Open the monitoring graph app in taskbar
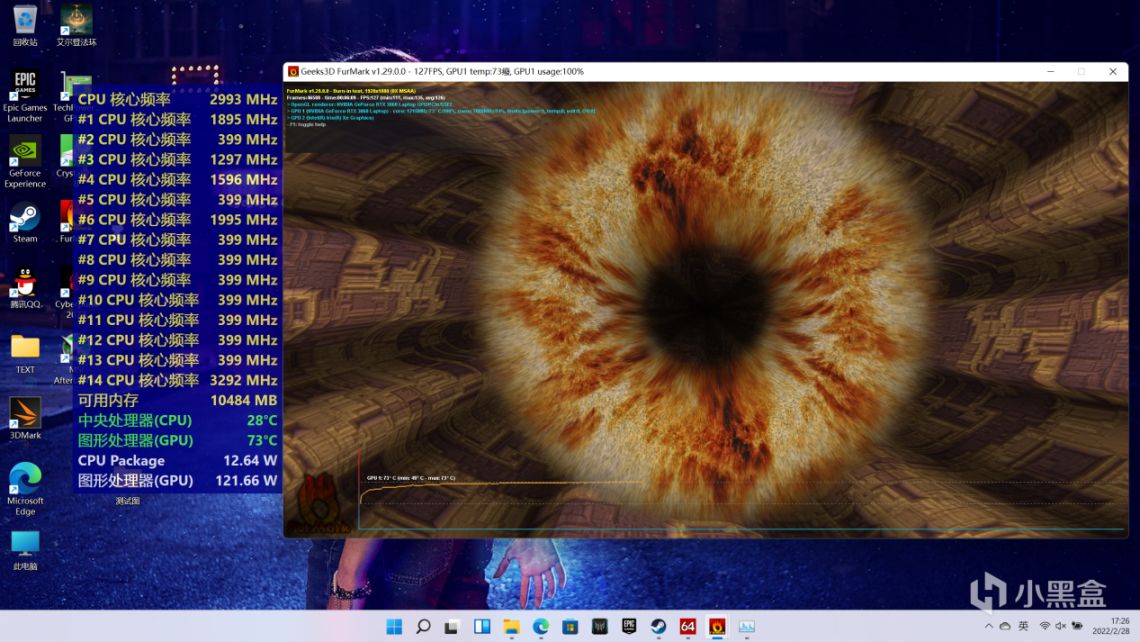 coord(747,627)
